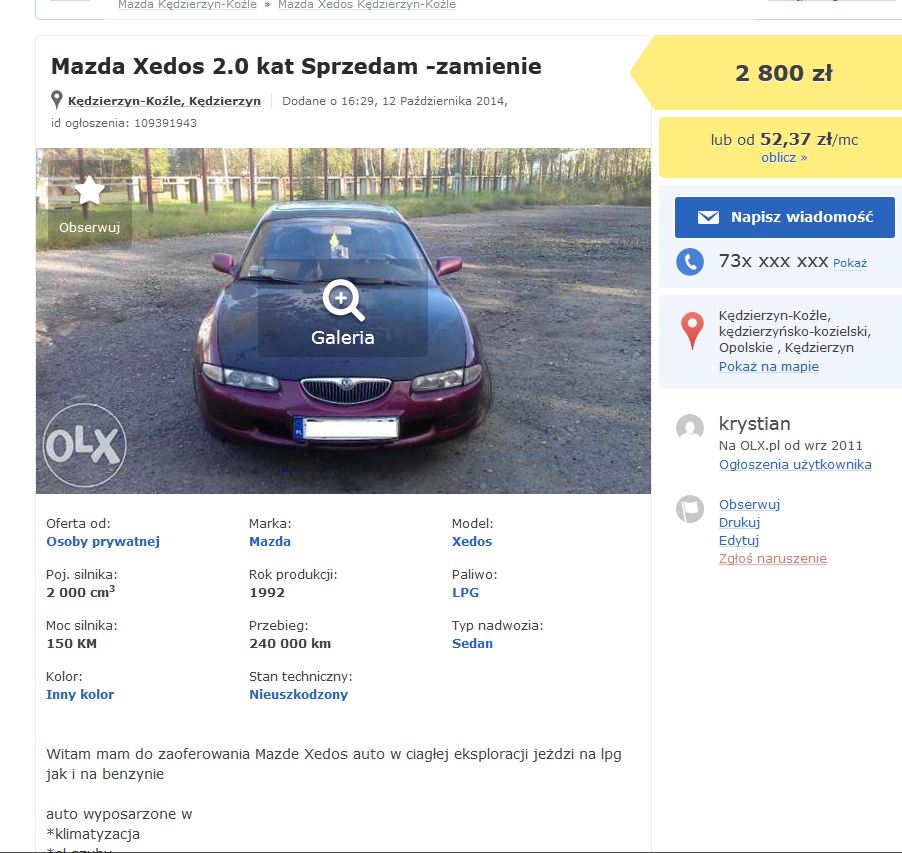Click Edytuj link
902x853 pixels.
click(739, 541)
